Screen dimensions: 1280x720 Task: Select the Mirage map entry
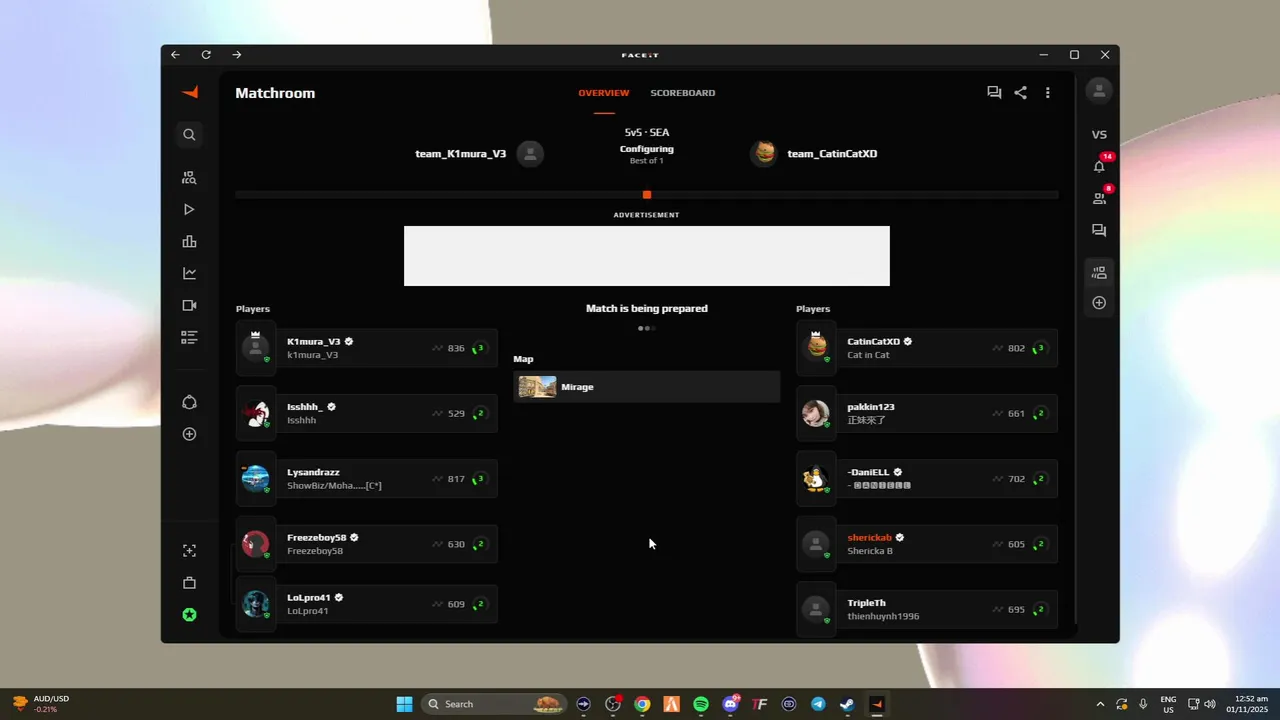coord(646,387)
